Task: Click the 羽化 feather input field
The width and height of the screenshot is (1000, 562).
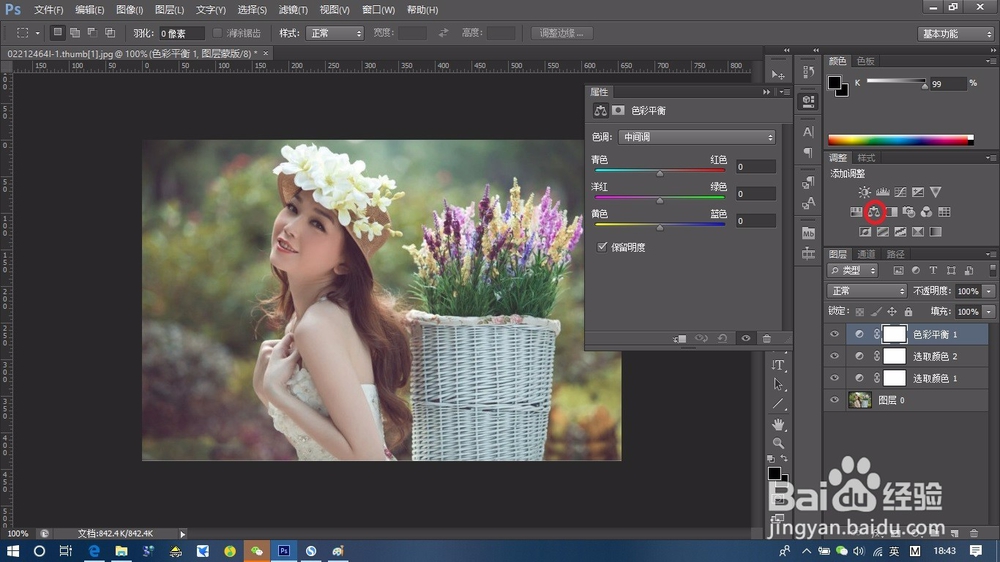Action: (183, 33)
